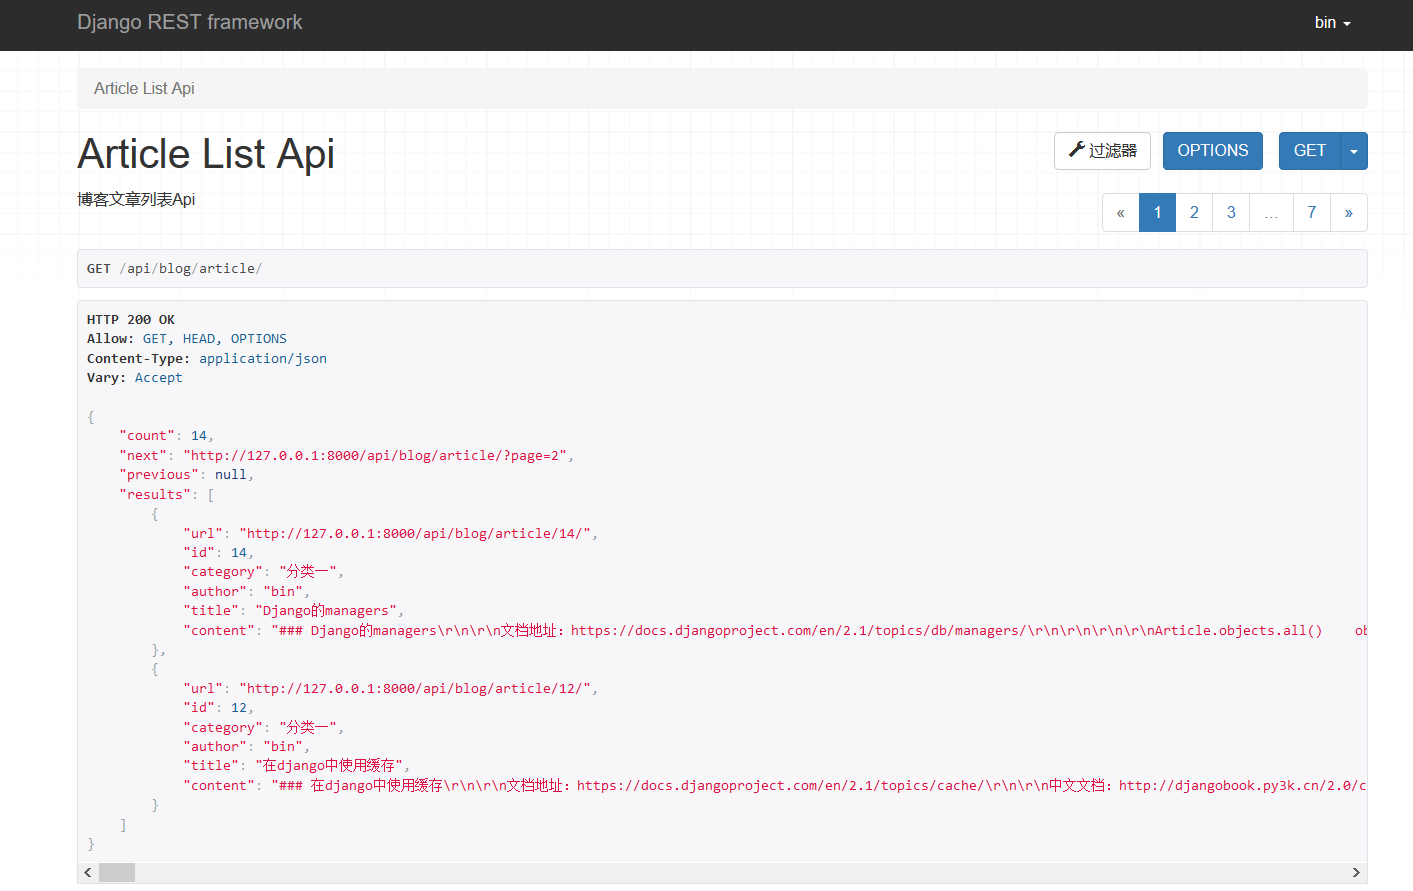Screen dimensions: 1413x891
Task: Click the application/json content type value
Action: click(263, 358)
